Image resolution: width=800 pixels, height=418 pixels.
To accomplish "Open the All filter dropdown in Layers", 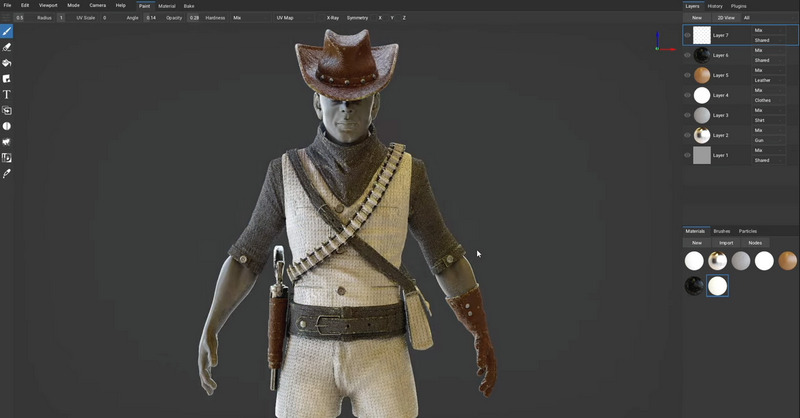I will tap(746, 17).
